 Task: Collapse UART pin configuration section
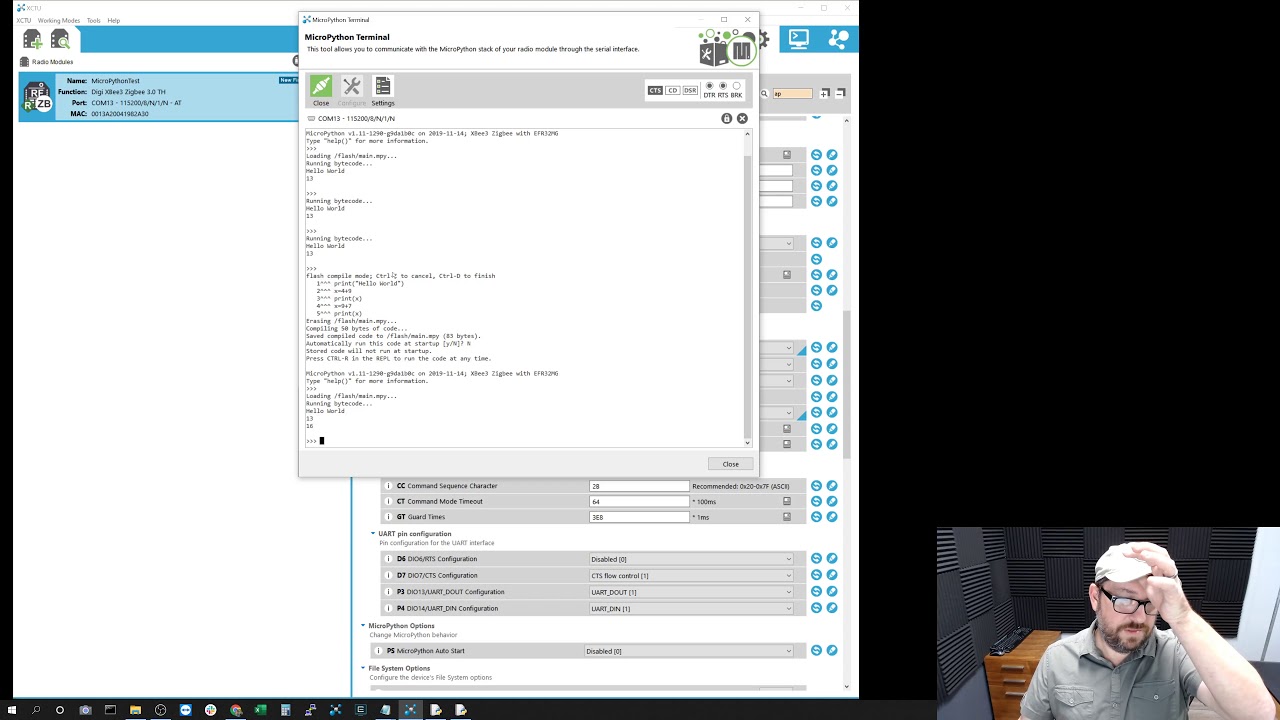373,534
